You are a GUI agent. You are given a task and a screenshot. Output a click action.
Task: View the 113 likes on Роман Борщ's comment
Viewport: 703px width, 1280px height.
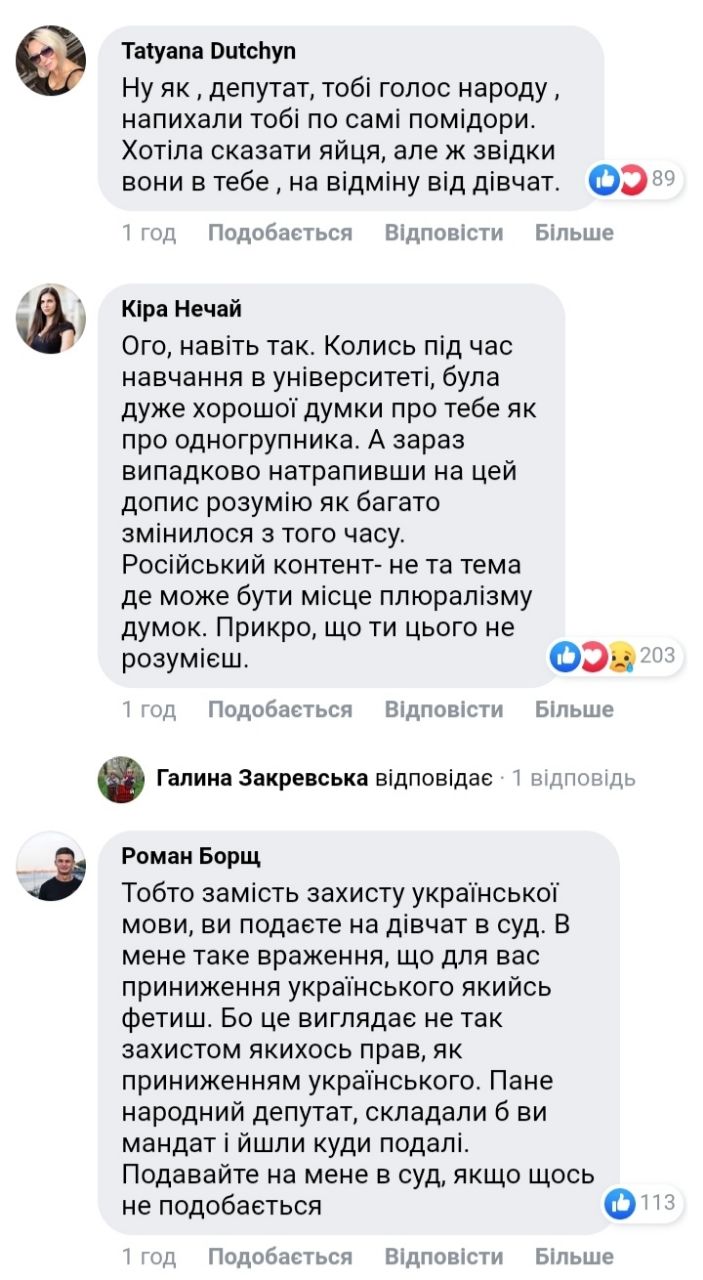[x=640, y=1203]
